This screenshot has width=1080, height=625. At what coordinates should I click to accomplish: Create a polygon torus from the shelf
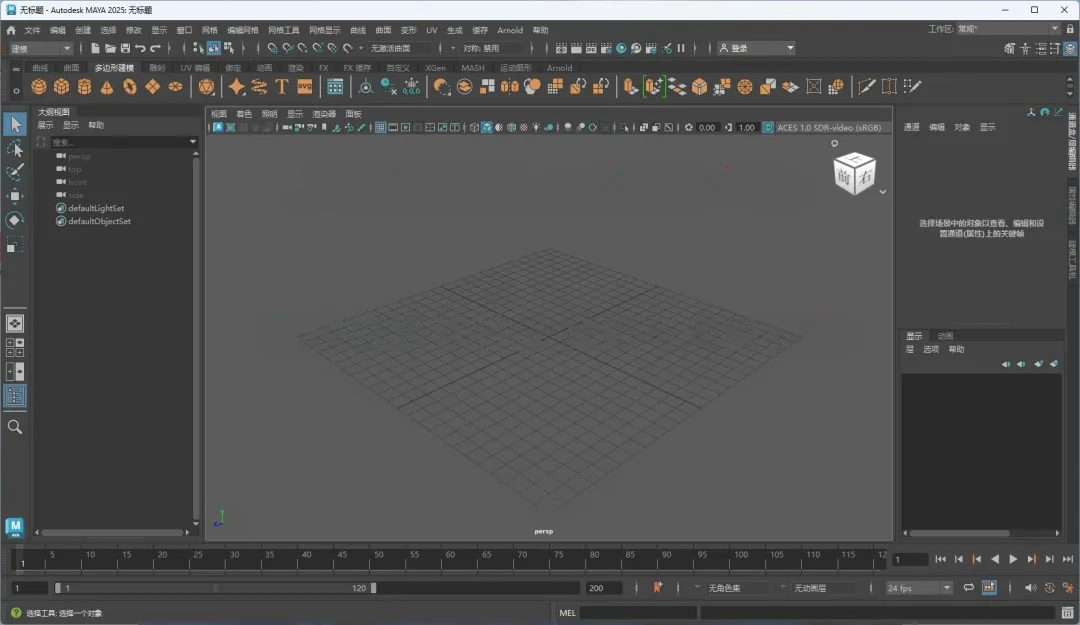(129, 87)
